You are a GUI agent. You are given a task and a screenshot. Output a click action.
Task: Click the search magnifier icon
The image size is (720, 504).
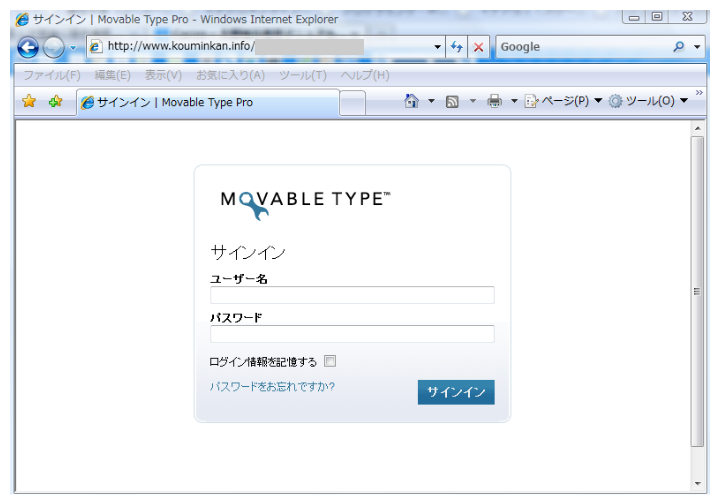pos(679,46)
